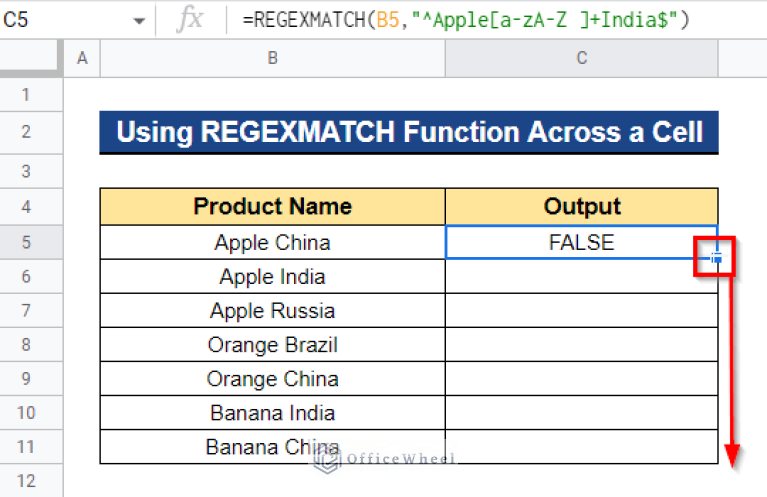Select the column A header
The height and width of the screenshot is (497, 767).
(x=82, y=60)
